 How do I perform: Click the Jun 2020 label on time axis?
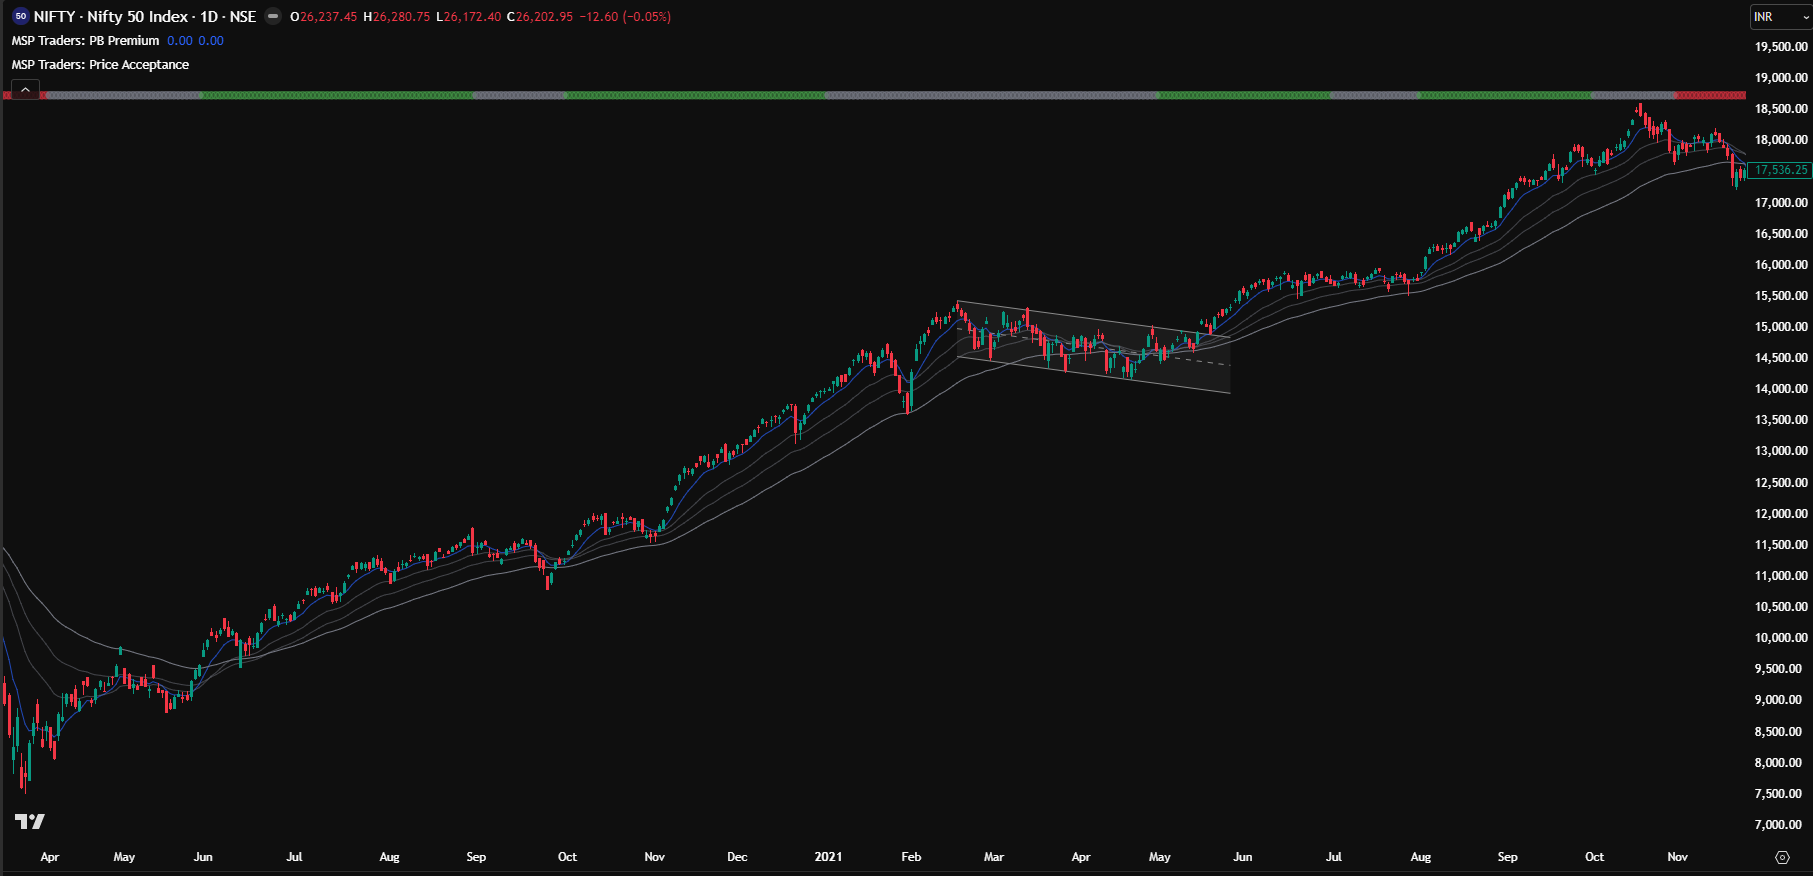[x=203, y=857]
